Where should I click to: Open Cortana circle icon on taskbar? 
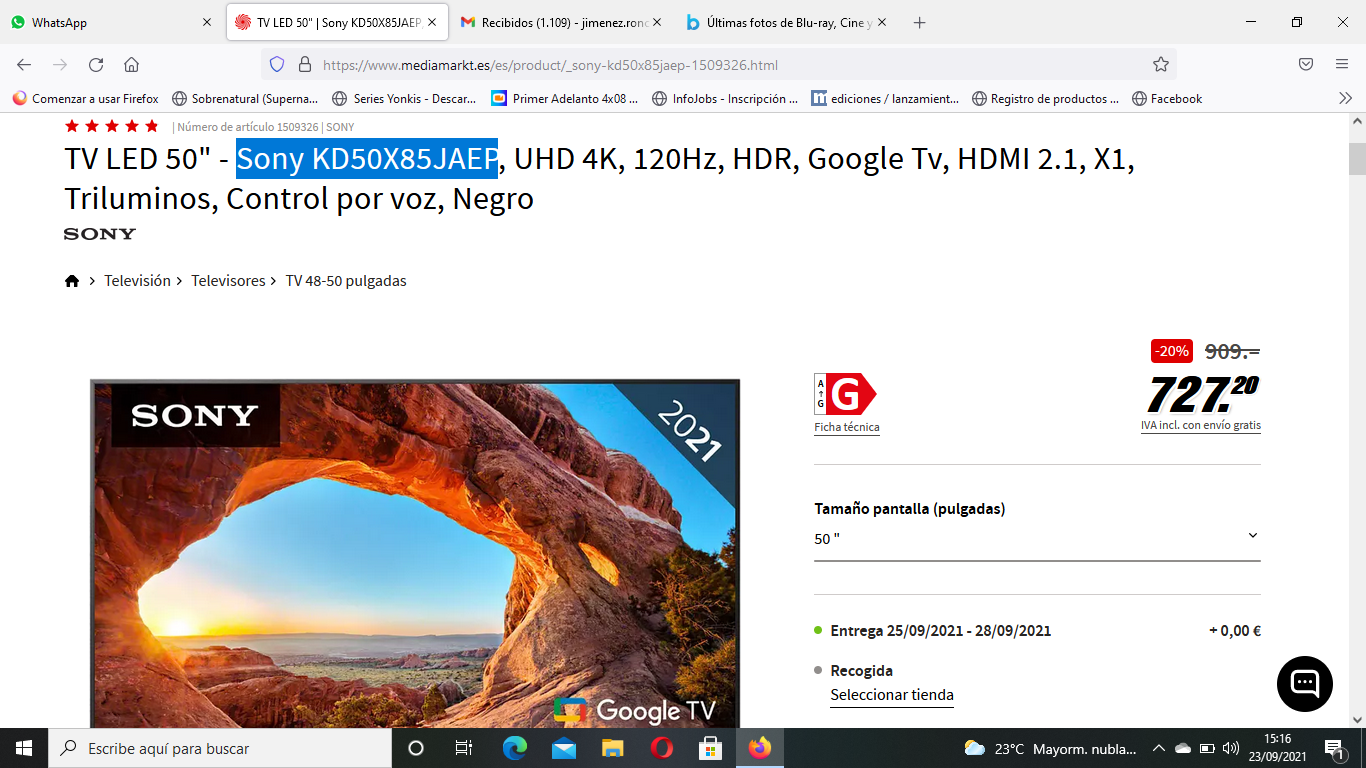416,748
